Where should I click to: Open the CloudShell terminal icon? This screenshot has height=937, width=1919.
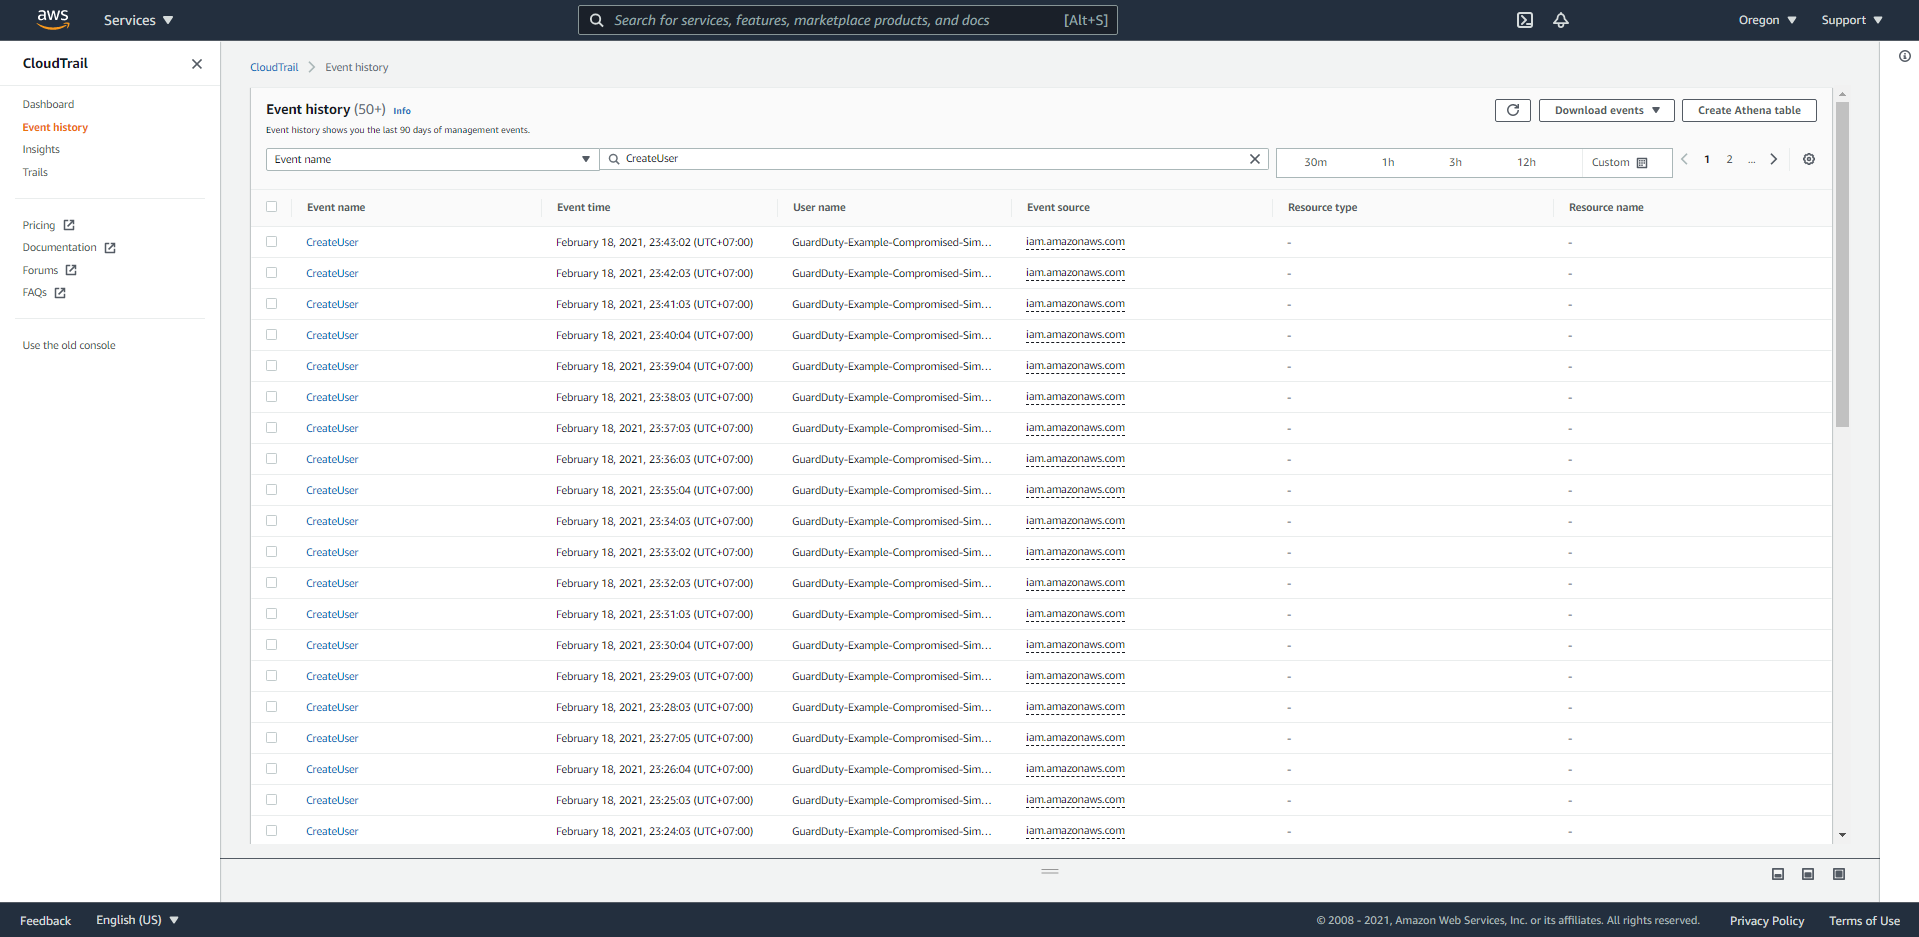pyautogui.click(x=1525, y=20)
